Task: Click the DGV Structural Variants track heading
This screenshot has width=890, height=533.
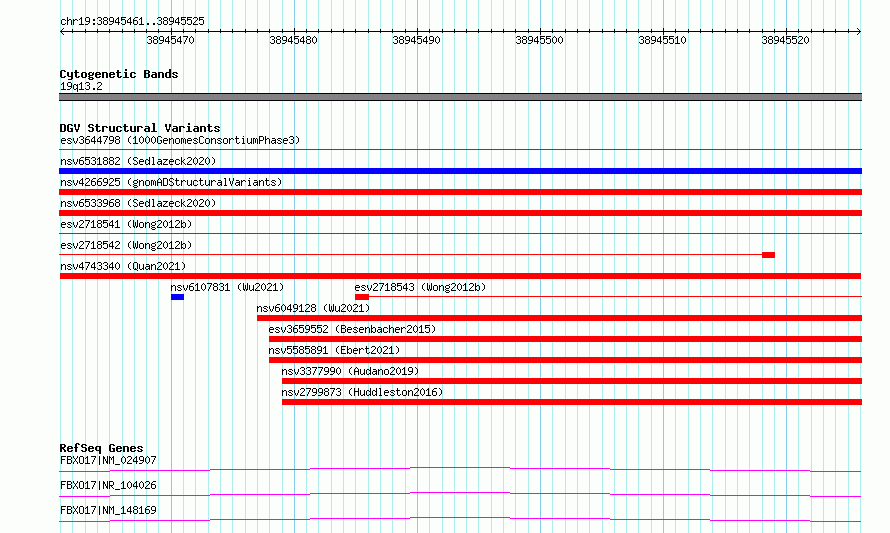Action: pos(140,128)
